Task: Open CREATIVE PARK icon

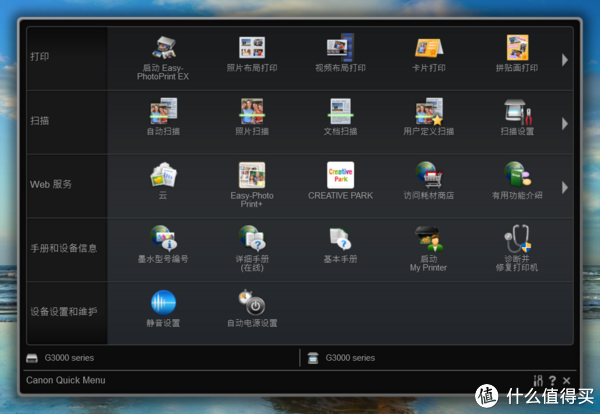Action: [x=340, y=175]
